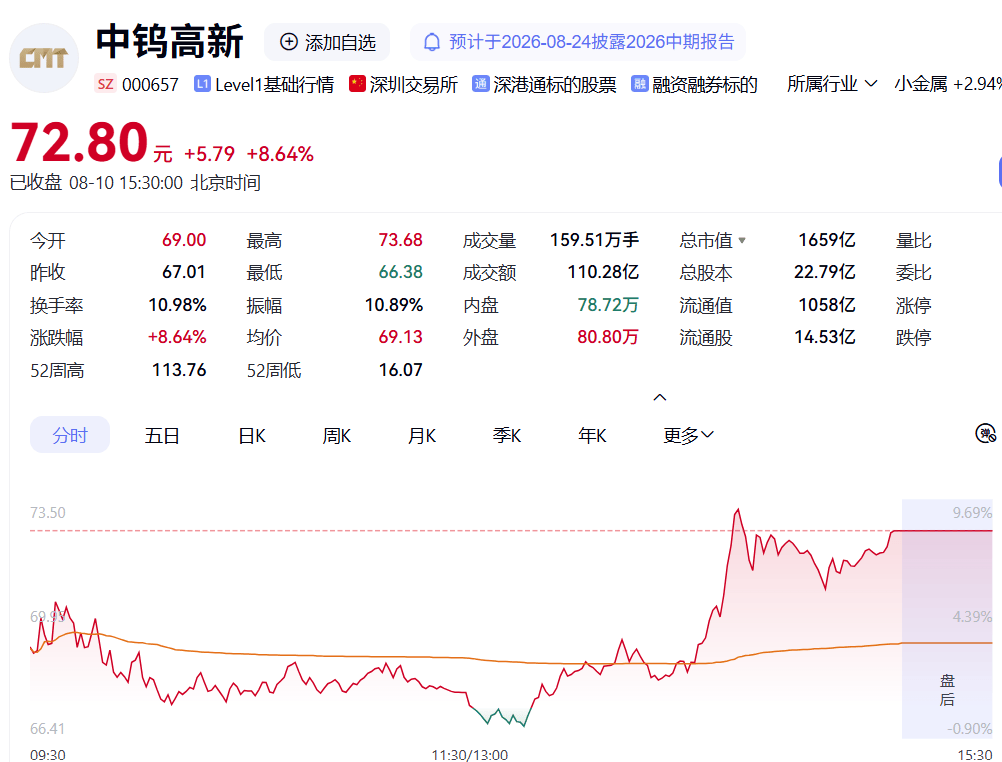Screen dimensions: 1002x762
Task: Click the 融 margin trading badge
Action: 640,84
